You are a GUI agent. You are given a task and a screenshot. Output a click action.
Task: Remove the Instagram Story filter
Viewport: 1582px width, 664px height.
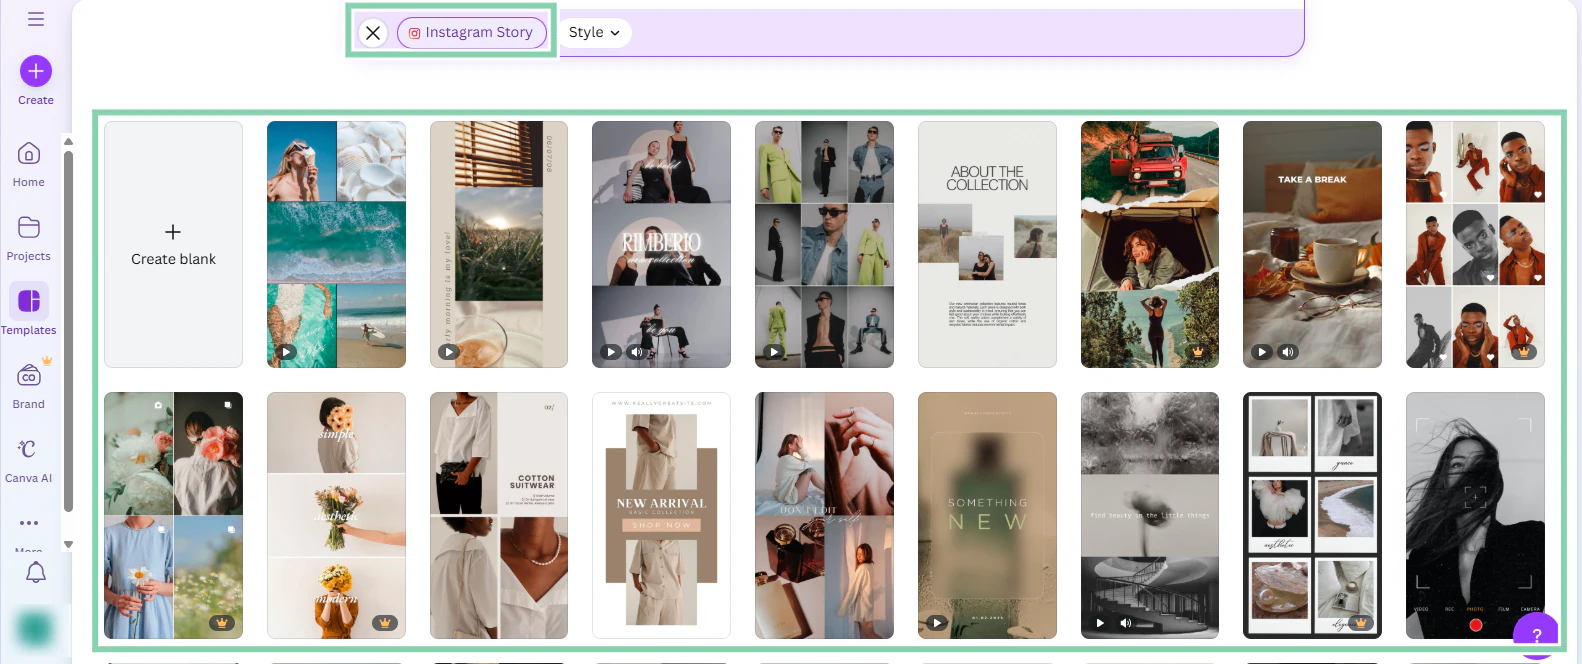coord(373,32)
